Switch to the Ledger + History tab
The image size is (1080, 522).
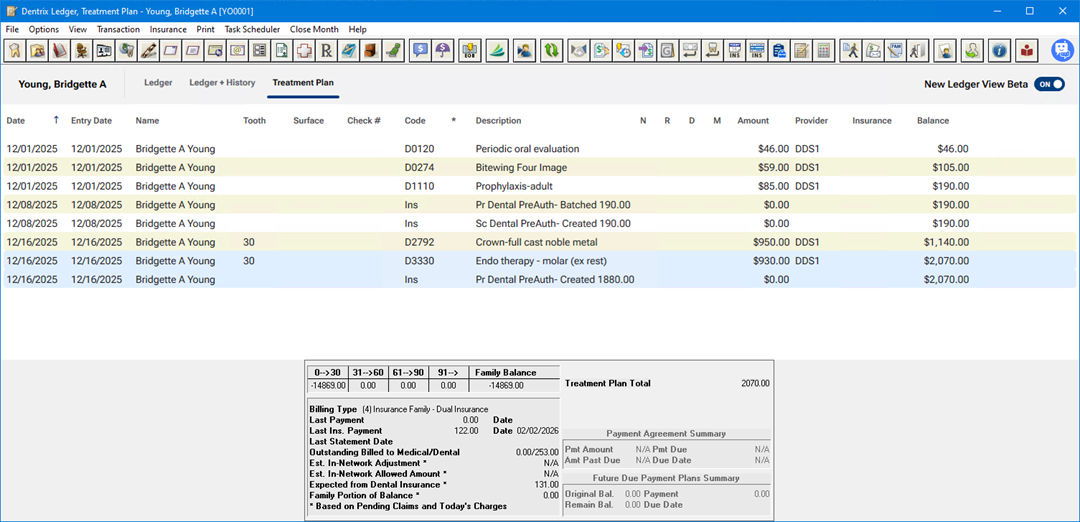coord(222,83)
